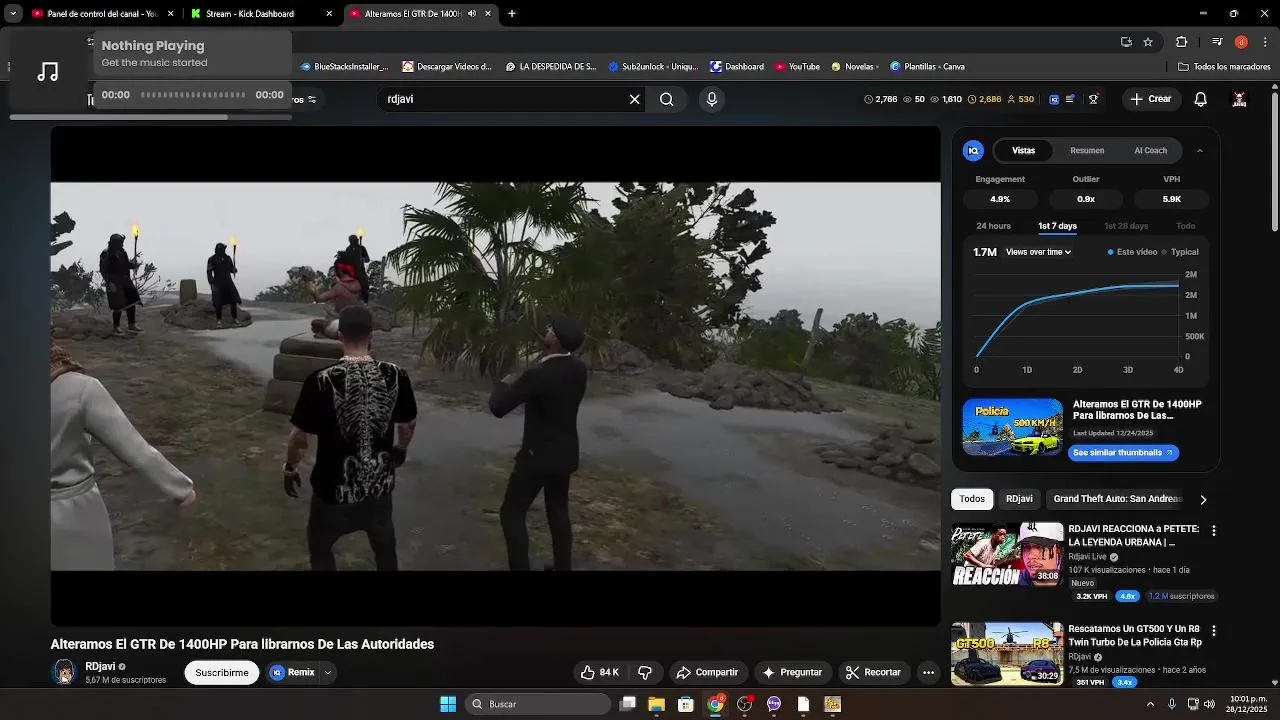Open options for RDJAVI REACCIONA a PETETE video
This screenshot has width=1280, height=720.
pyautogui.click(x=1214, y=531)
